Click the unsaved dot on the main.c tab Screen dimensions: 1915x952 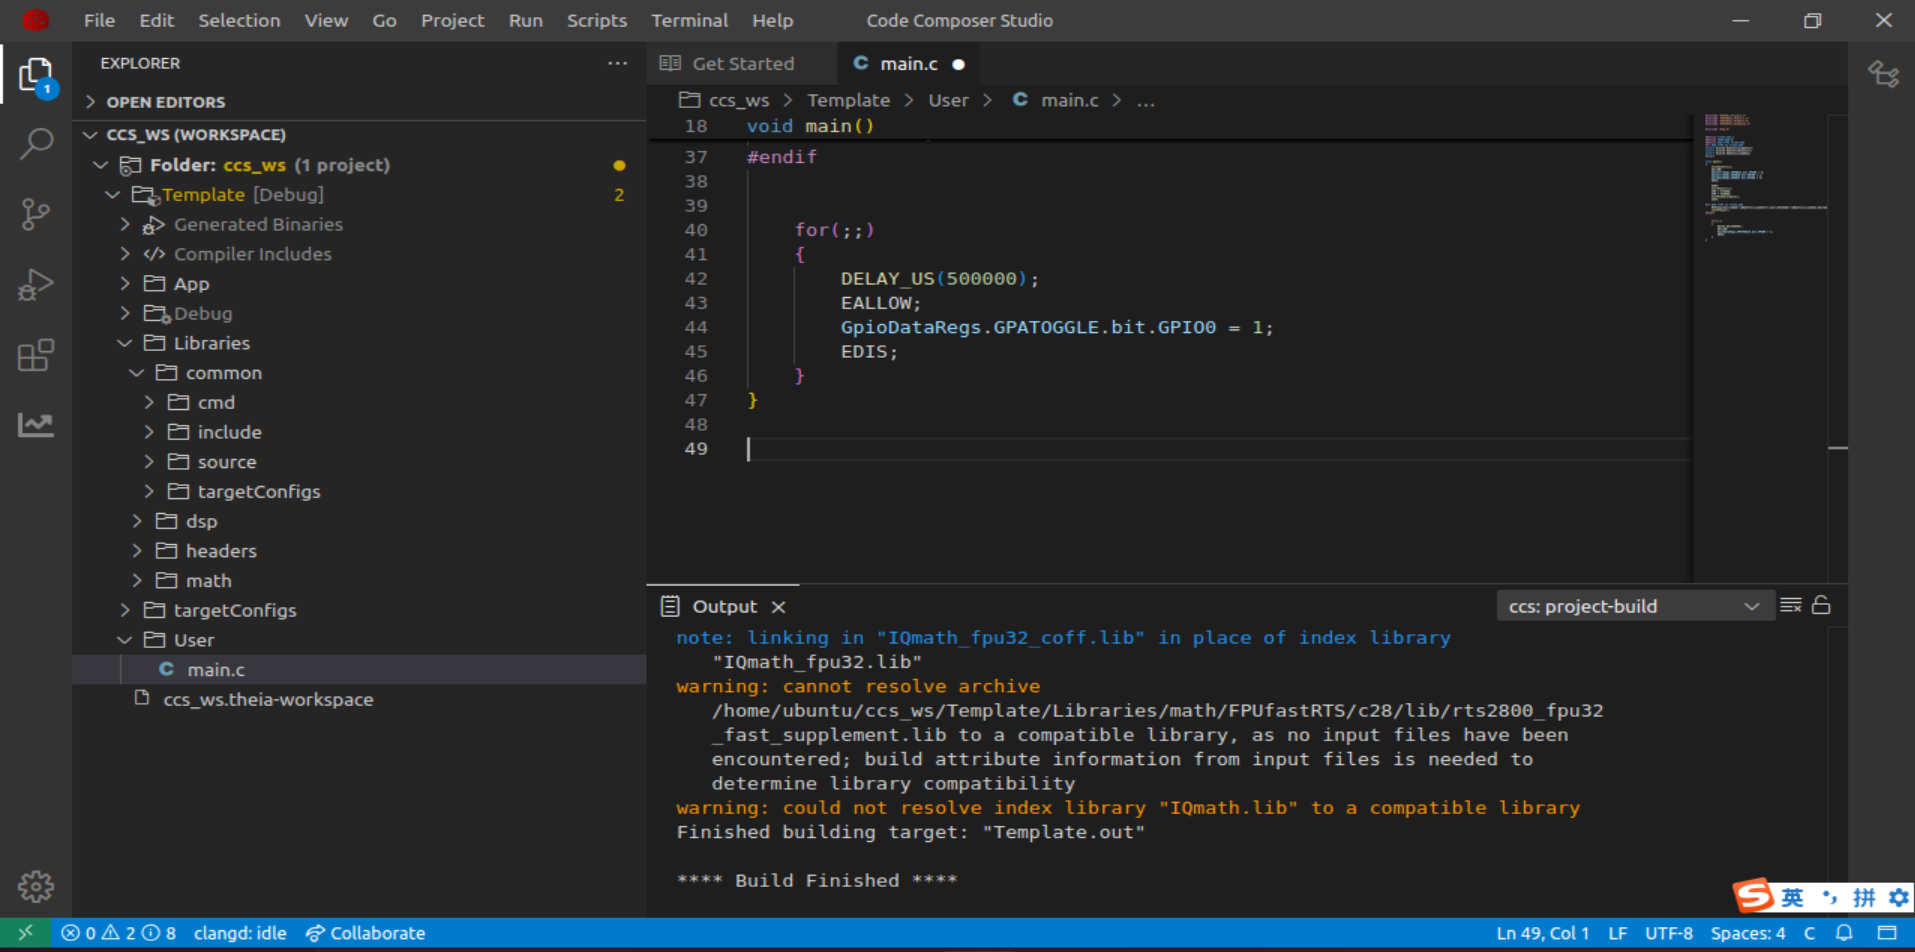(x=958, y=64)
